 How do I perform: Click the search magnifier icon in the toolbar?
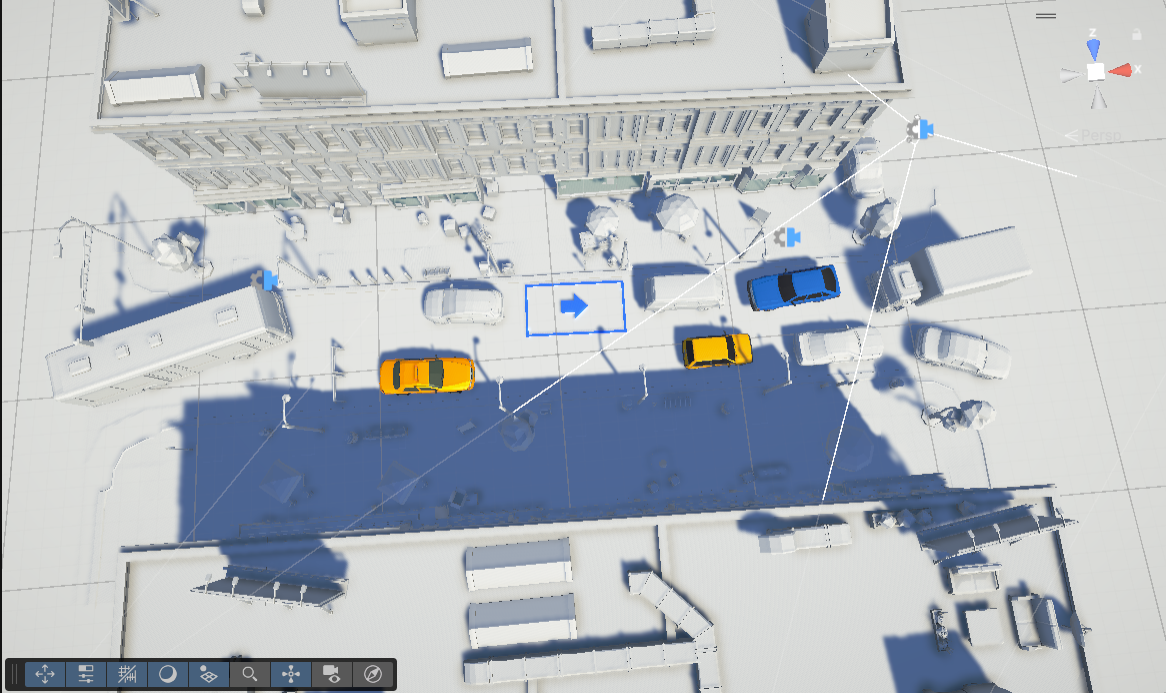point(250,674)
